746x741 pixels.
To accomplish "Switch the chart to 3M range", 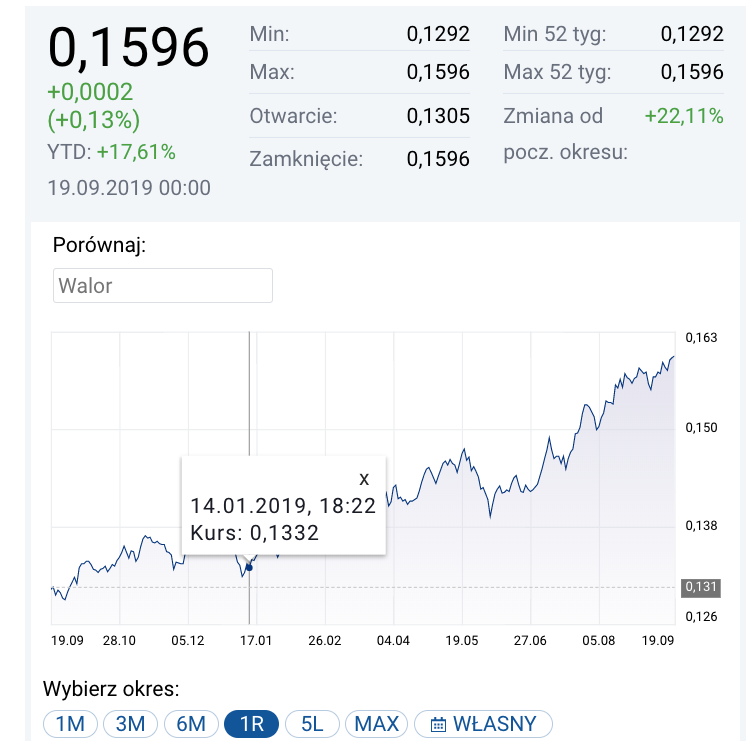I will 131,724.
